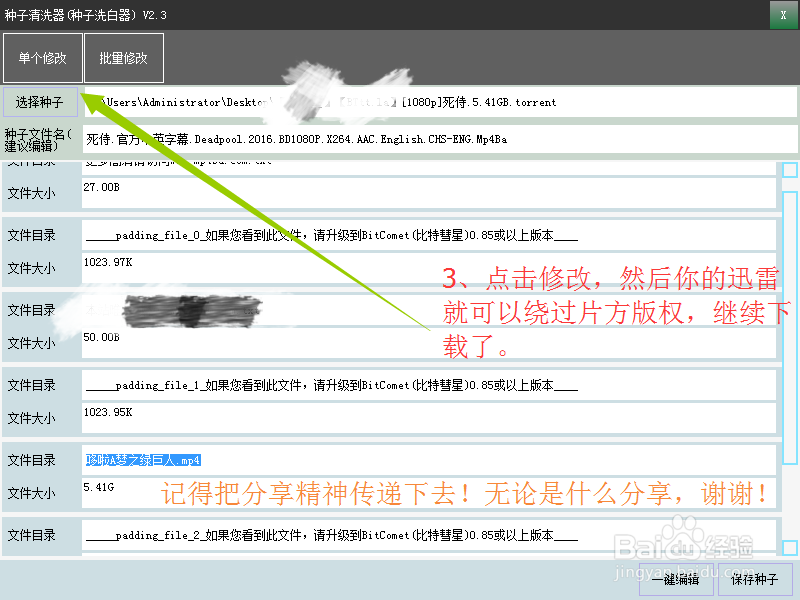Click the 5.41G file size value
800x600 pixels.
(x=99, y=487)
